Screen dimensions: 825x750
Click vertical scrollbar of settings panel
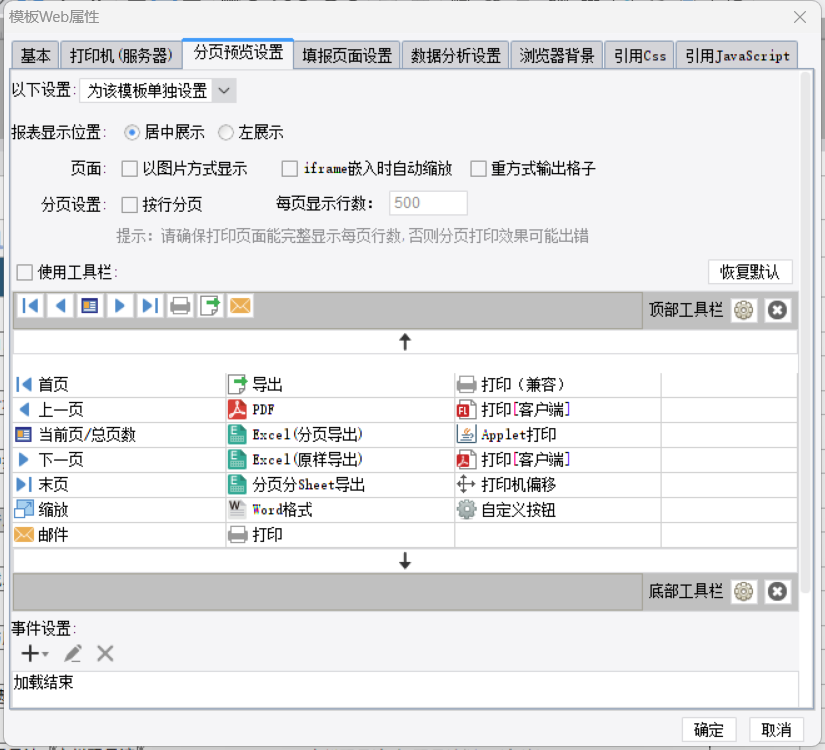(x=805, y=332)
